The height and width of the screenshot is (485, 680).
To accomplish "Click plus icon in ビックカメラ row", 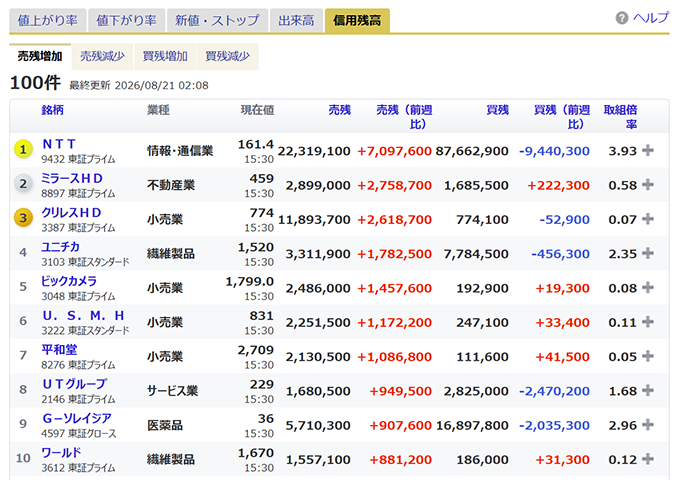I will coord(648,288).
